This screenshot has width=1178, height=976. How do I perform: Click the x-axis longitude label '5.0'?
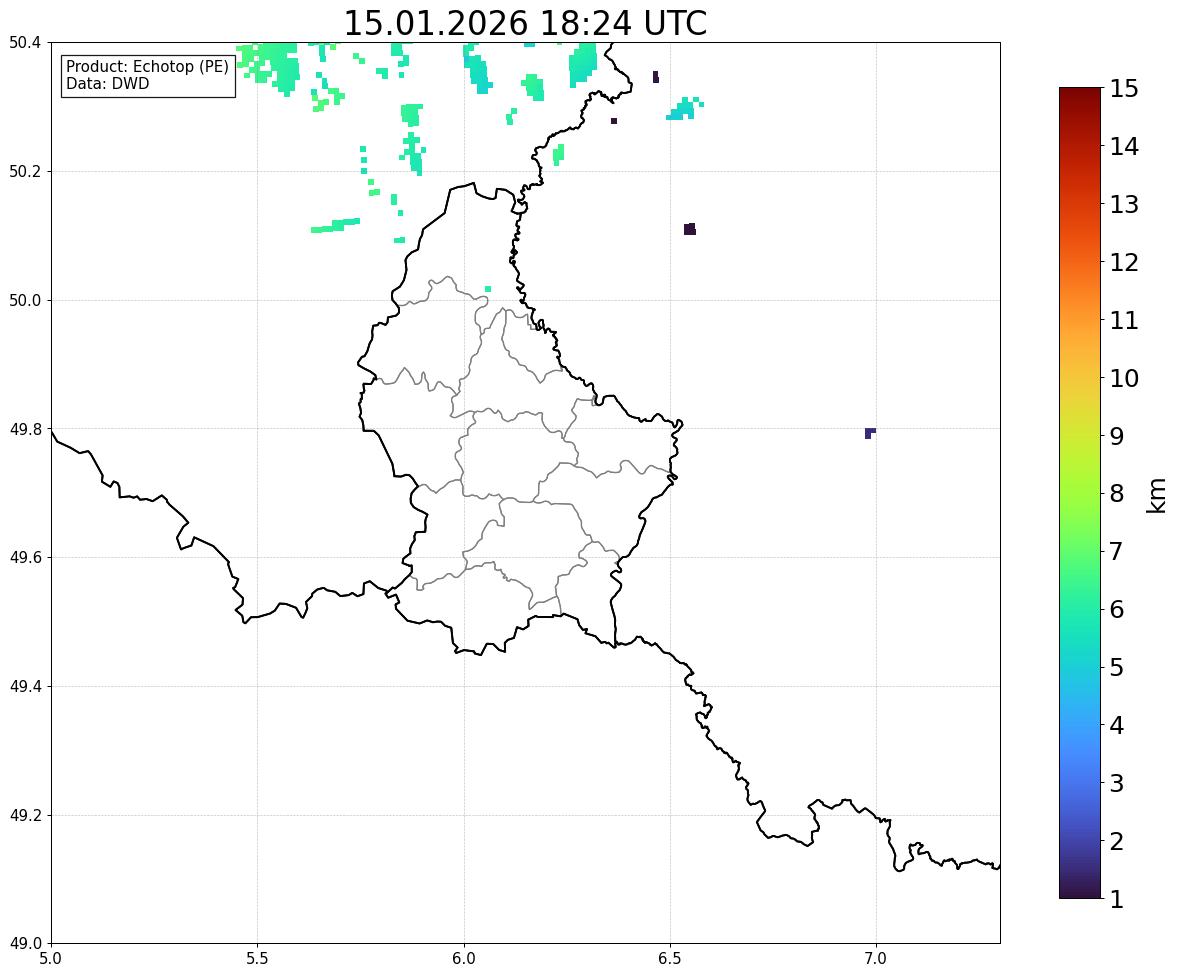[51, 959]
